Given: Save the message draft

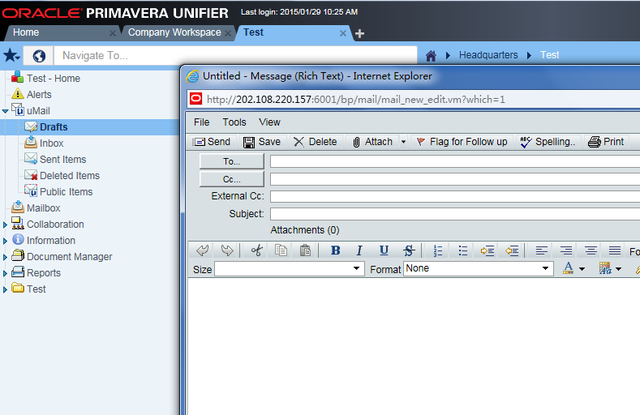Looking at the screenshot, I should pos(262,142).
